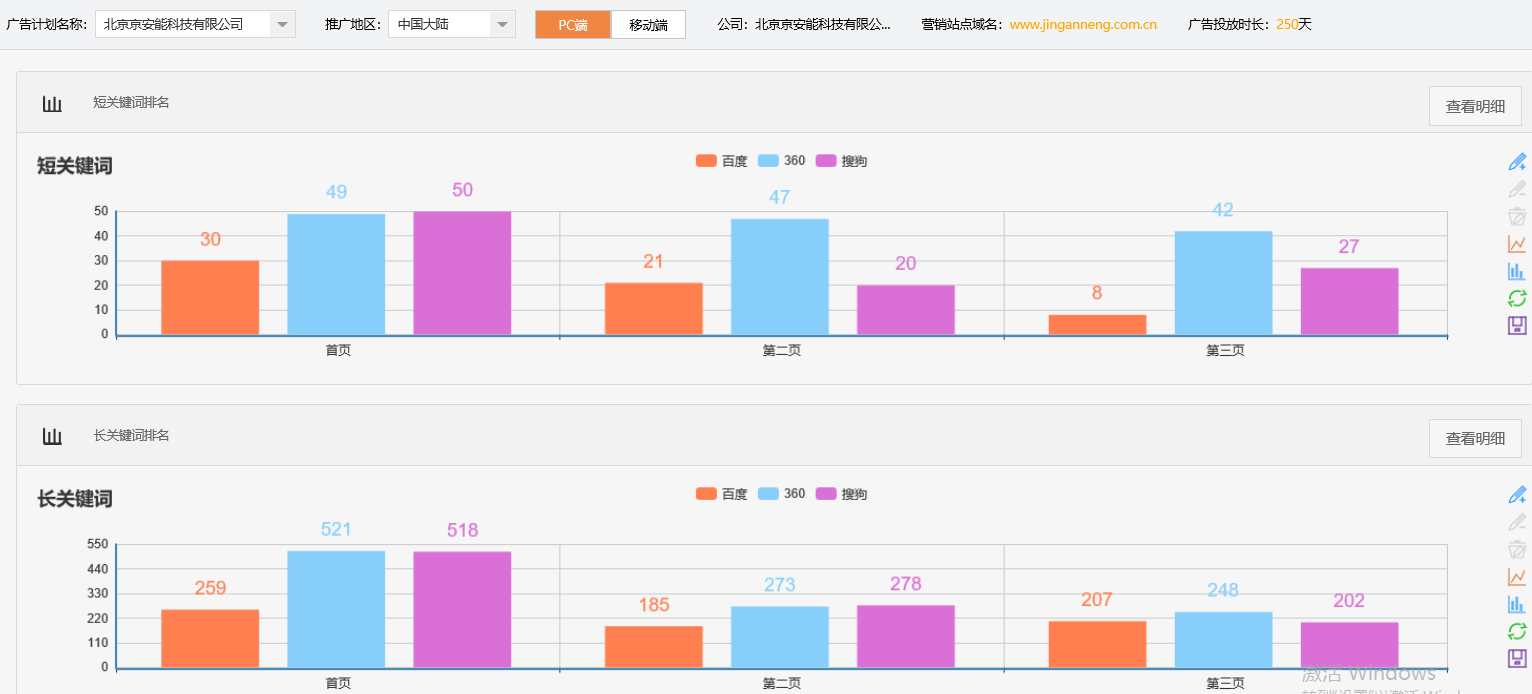Image resolution: width=1532 pixels, height=694 pixels.
Task: Click the bar-chart icon beside 短关键词排名
Action: coord(52,102)
